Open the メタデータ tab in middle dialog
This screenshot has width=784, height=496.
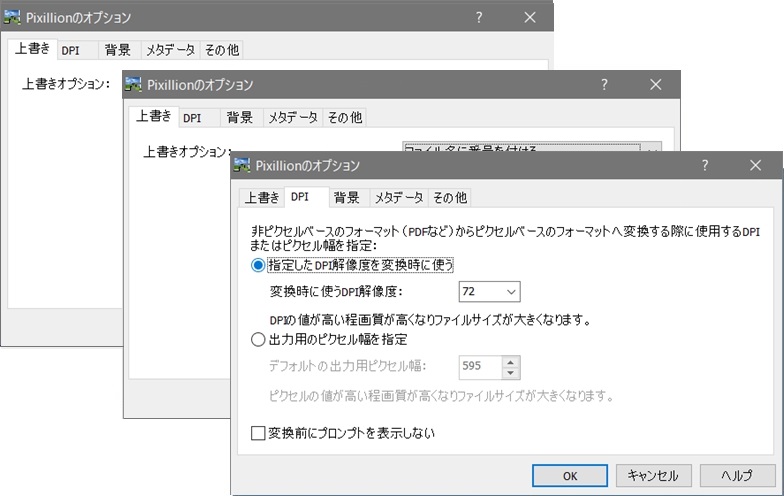(293, 118)
